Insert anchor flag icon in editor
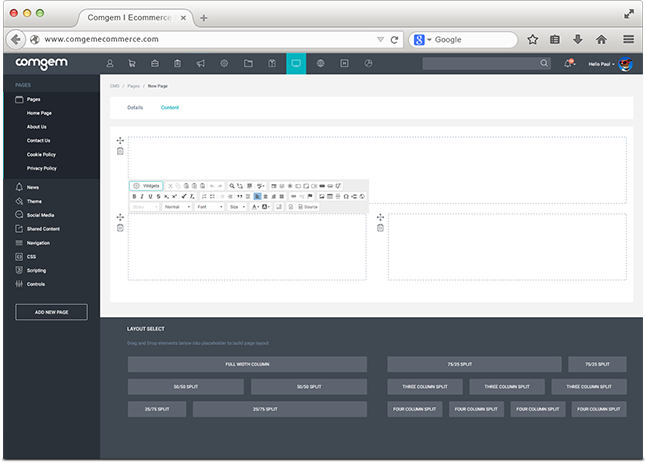This screenshot has height=463, width=646. coord(310,196)
